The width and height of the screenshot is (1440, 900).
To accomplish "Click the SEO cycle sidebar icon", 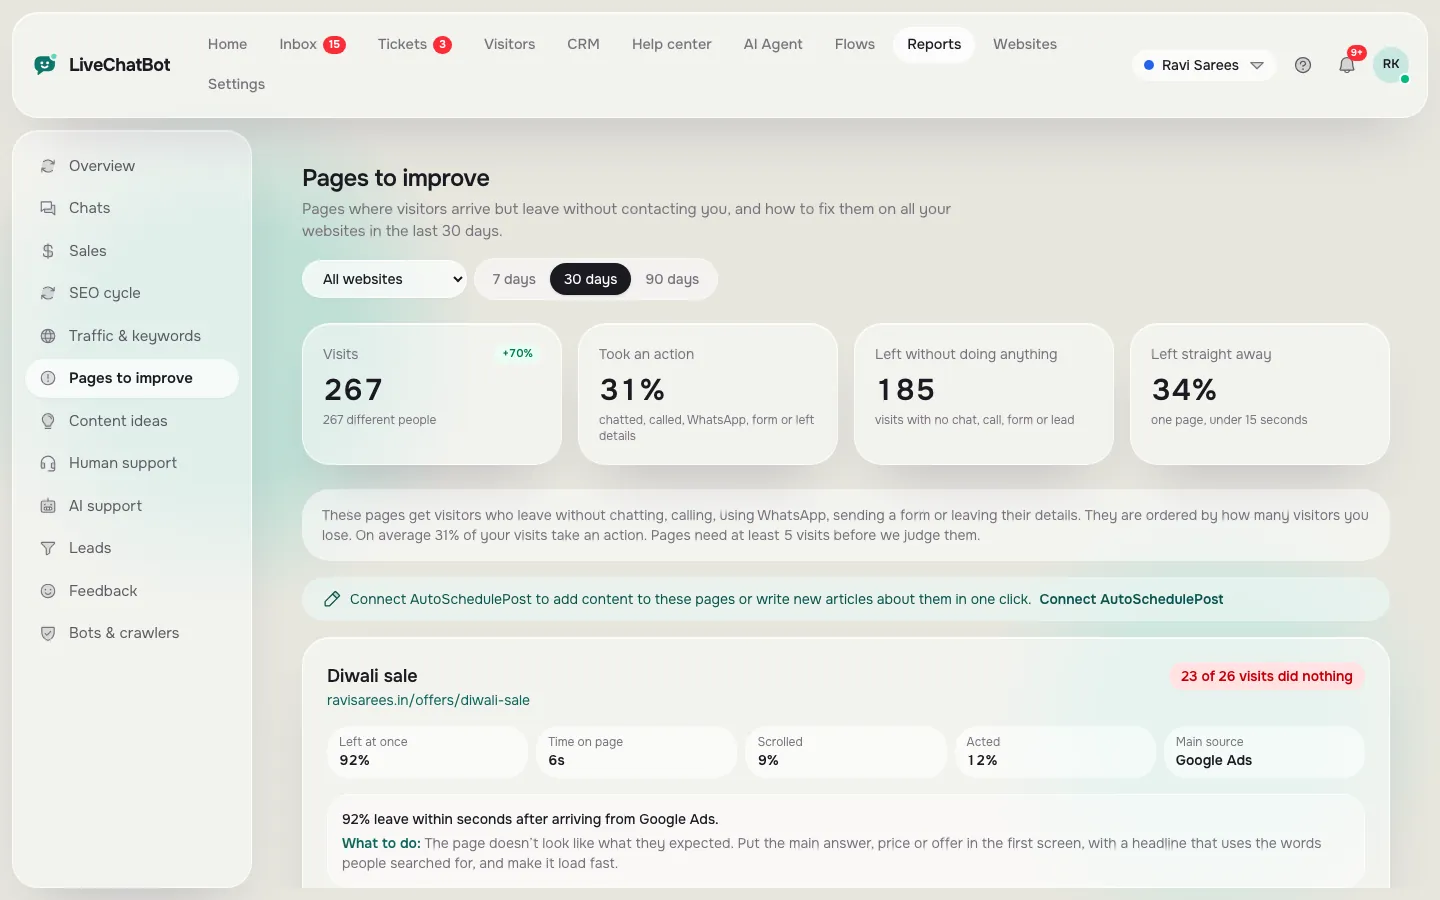I will pos(48,293).
